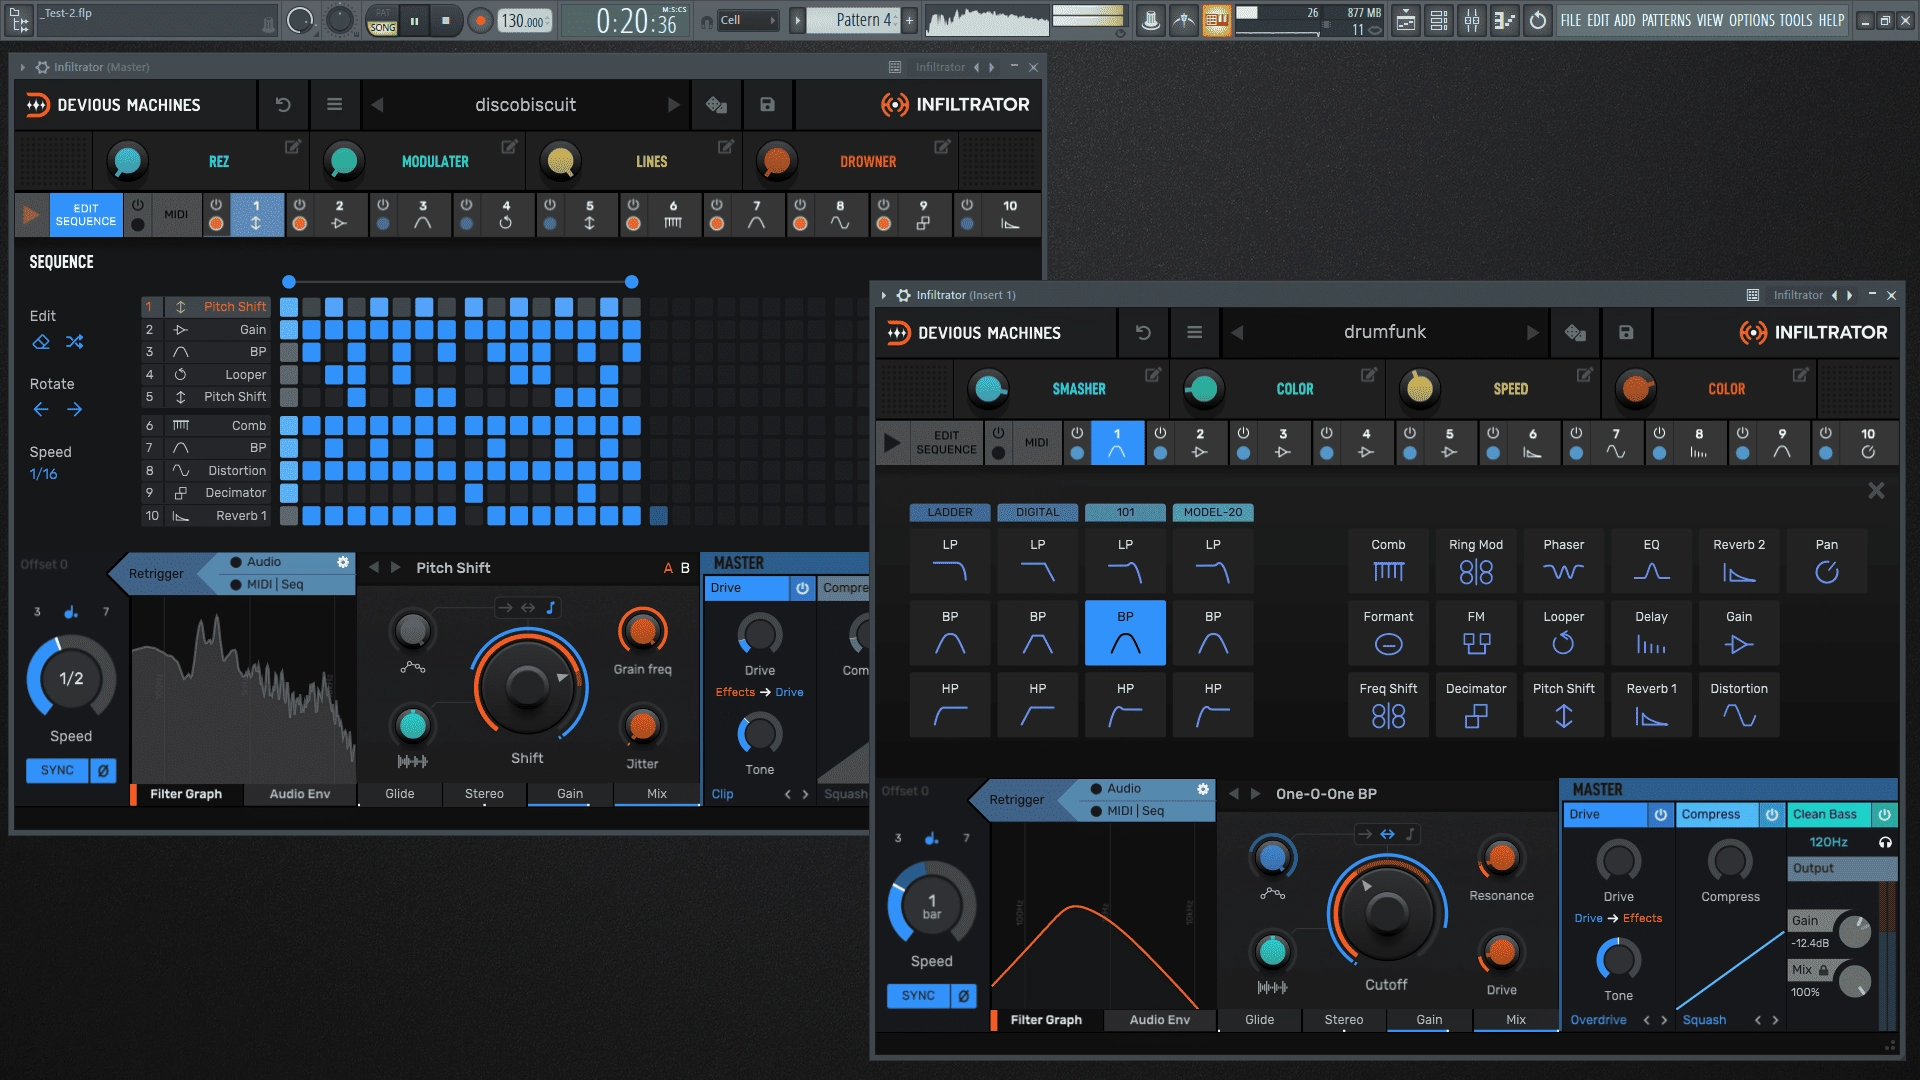Screen dimensions: 1920x1080
Task: Toggle the Drive power button in drumfunk Master
Action: click(x=1661, y=814)
